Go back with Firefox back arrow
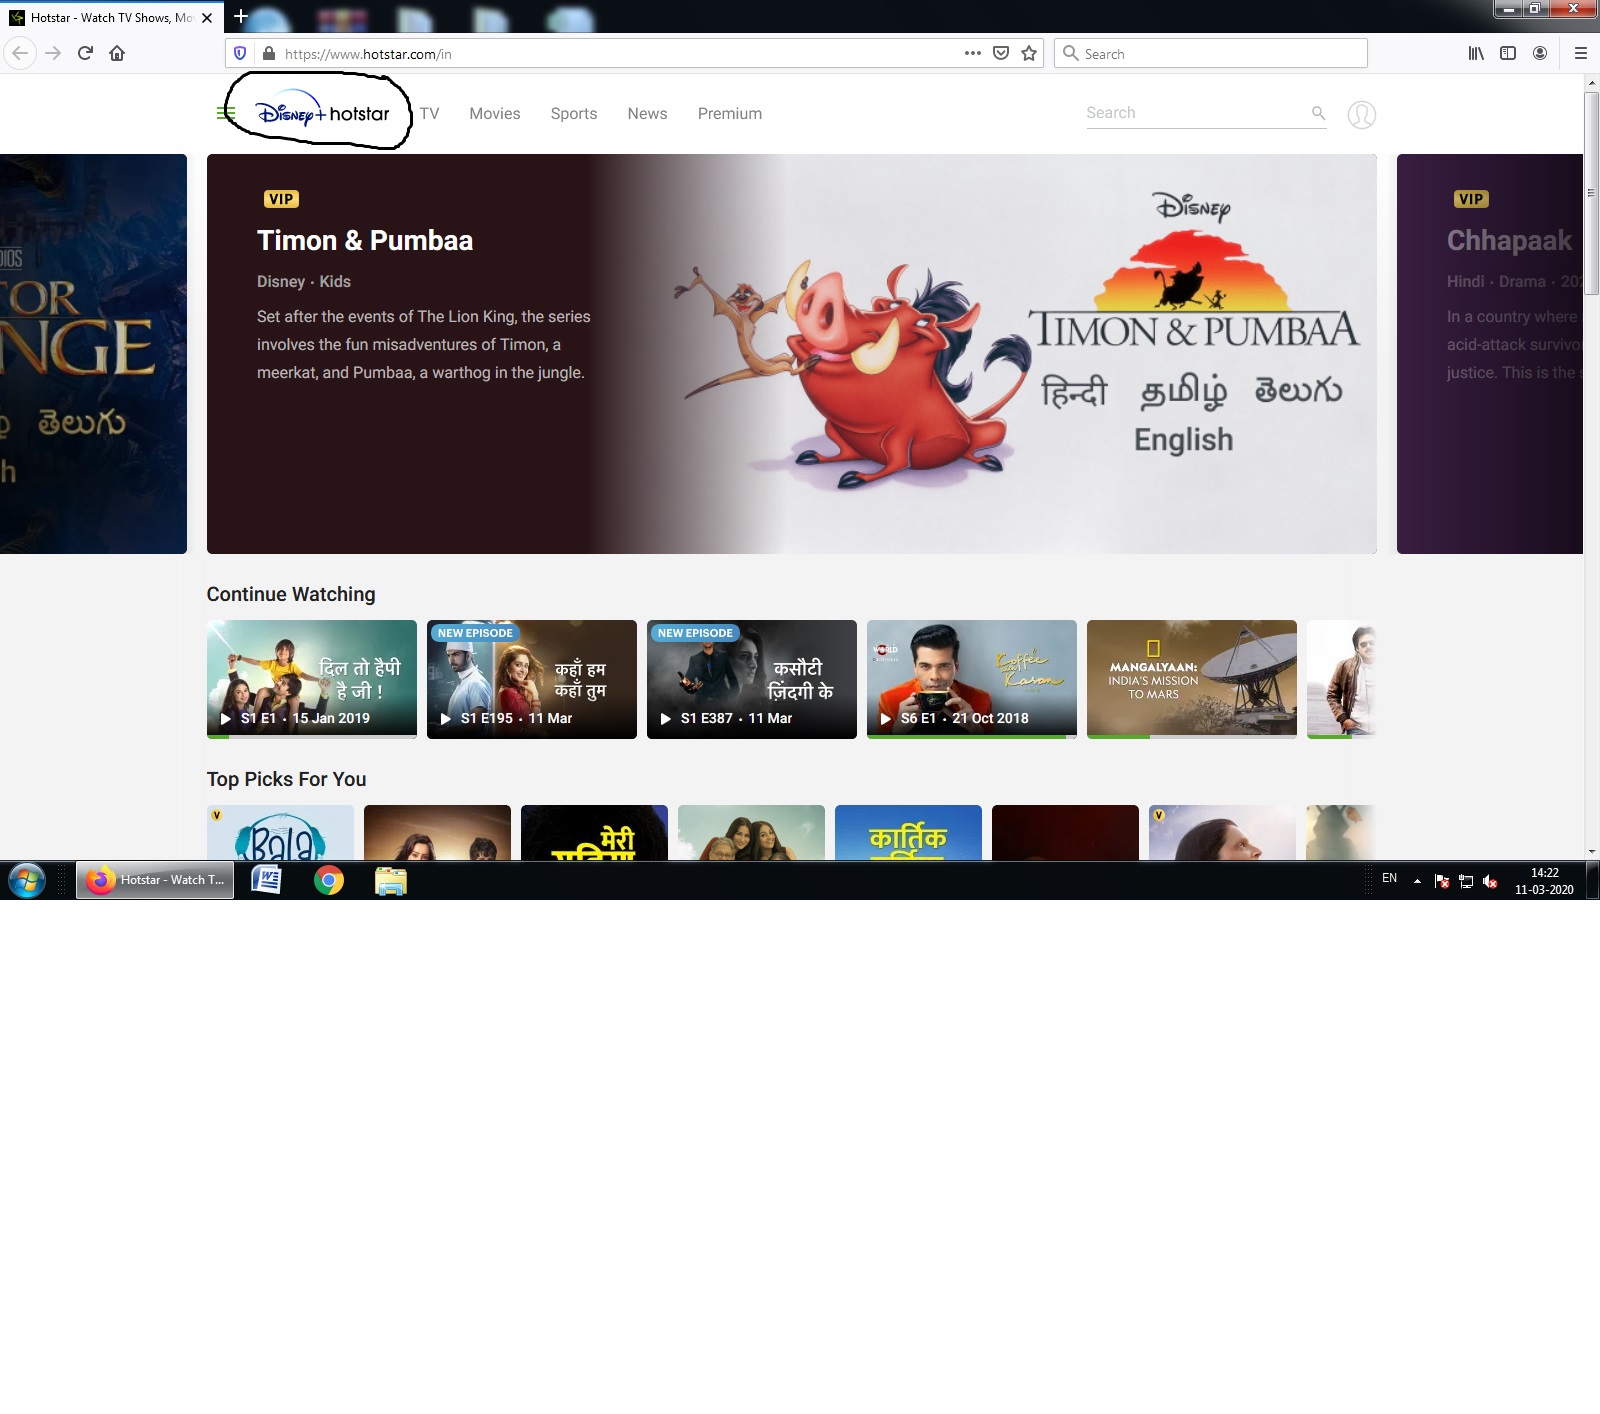 click(x=20, y=53)
